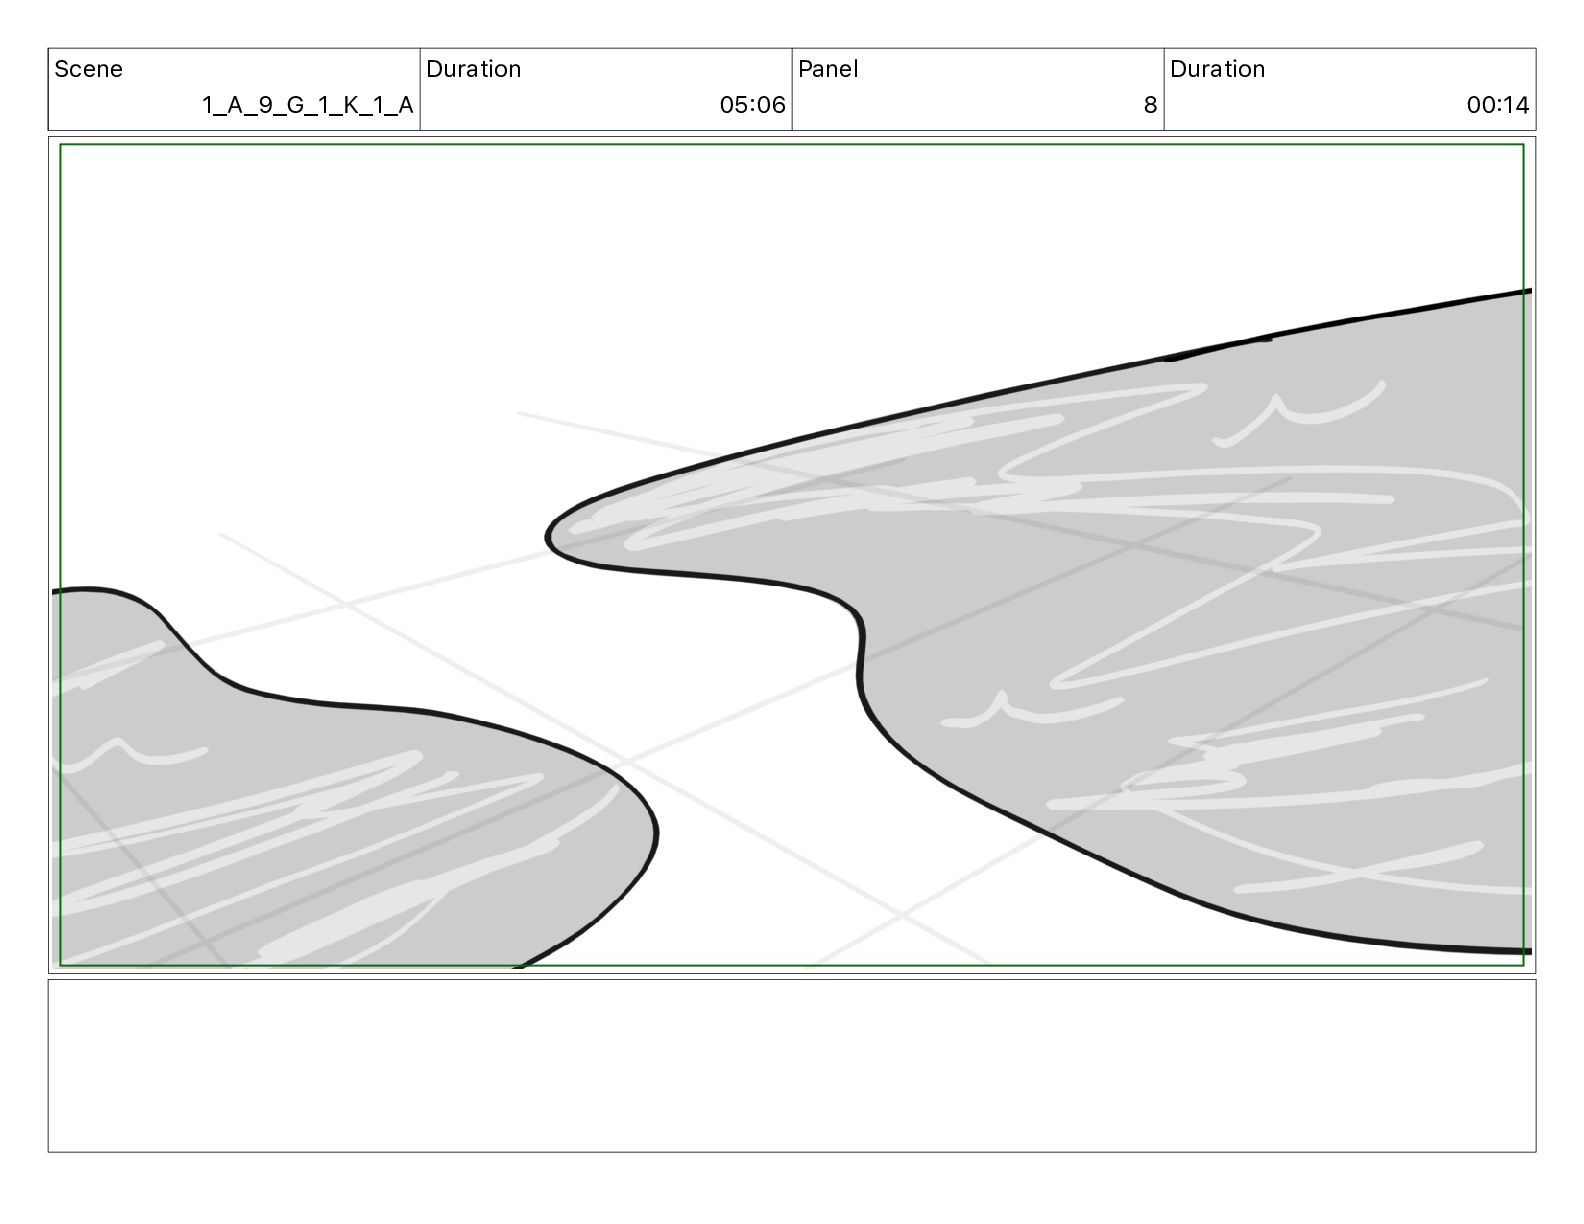Screen dimensions: 1584x1224
Task: Click the 'Scene' header label
Action: [x=88, y=69]
